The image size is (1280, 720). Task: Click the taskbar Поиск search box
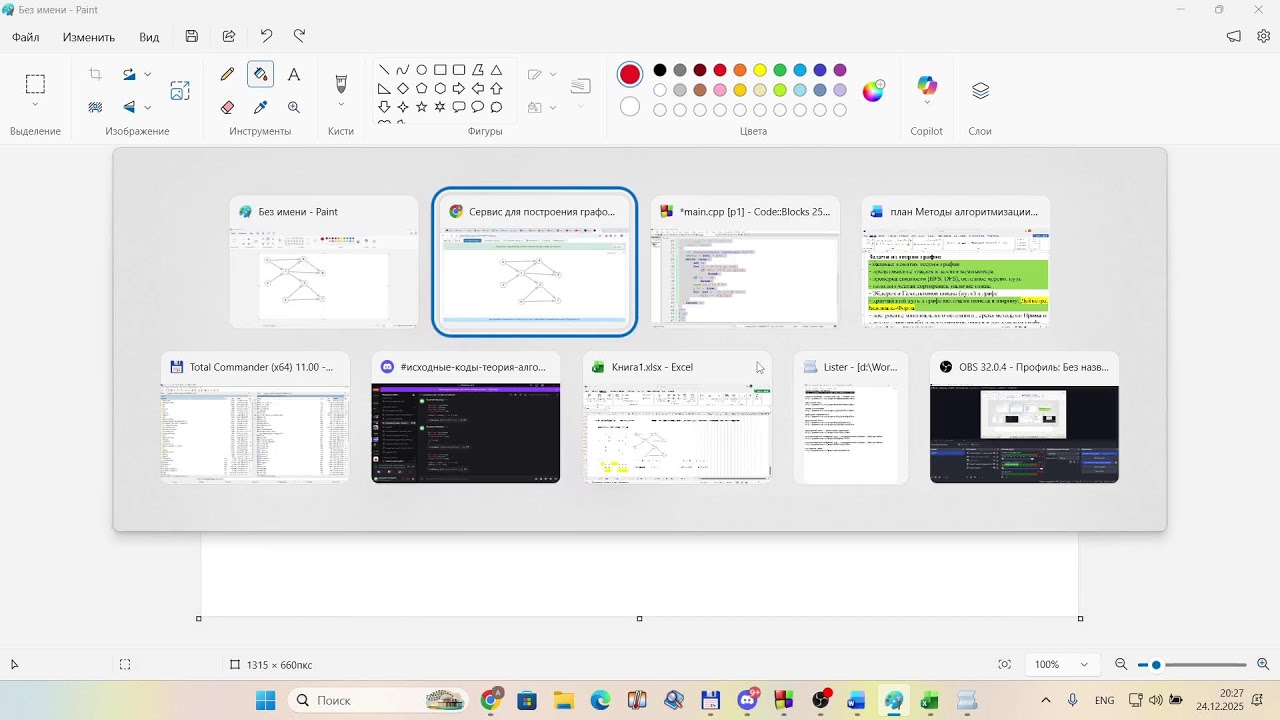pyautogui.click(x=380, y=700)
